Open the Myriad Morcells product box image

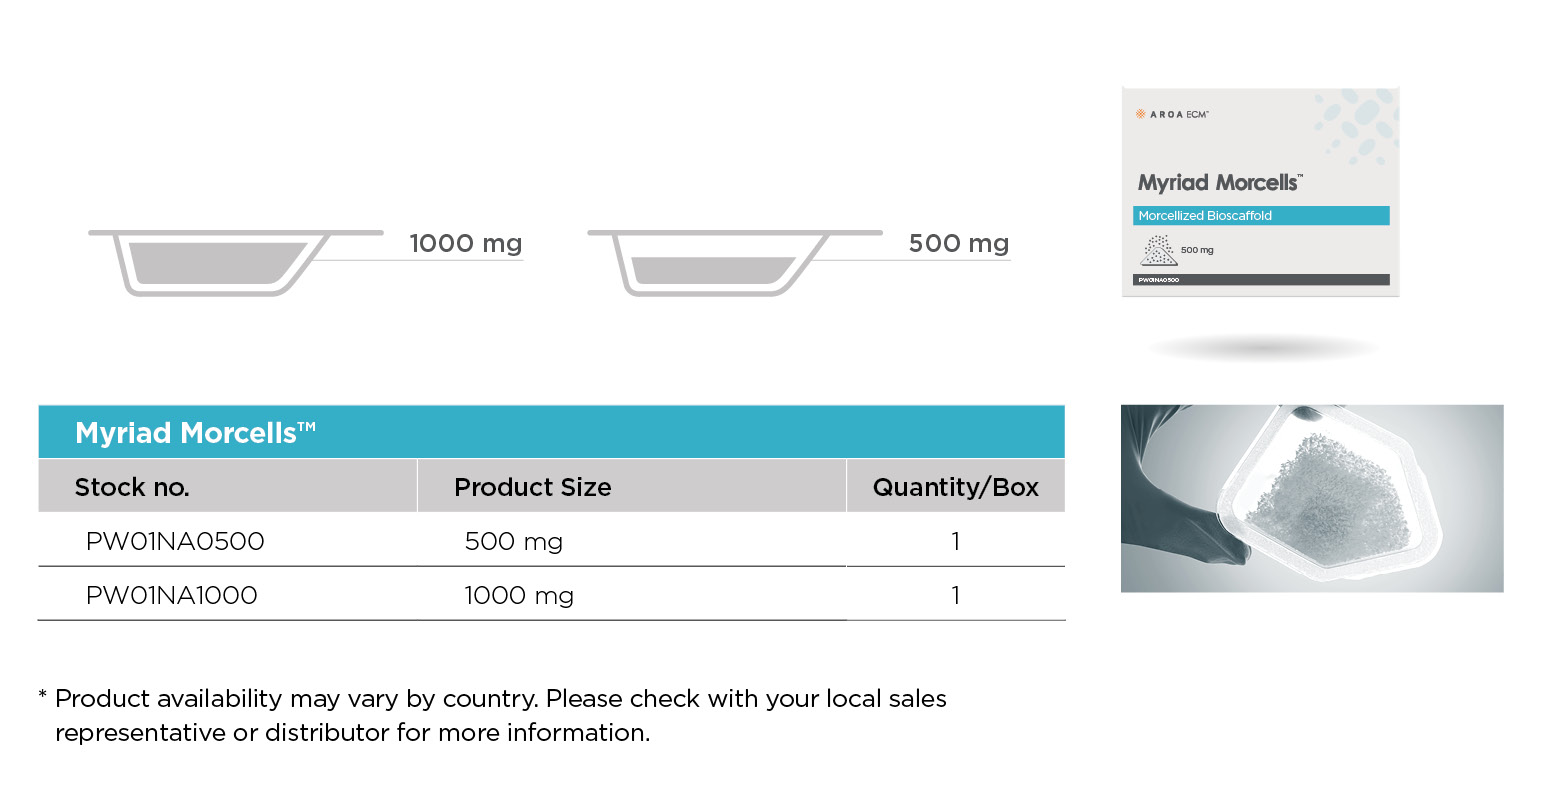click(x=1260, y=191)
